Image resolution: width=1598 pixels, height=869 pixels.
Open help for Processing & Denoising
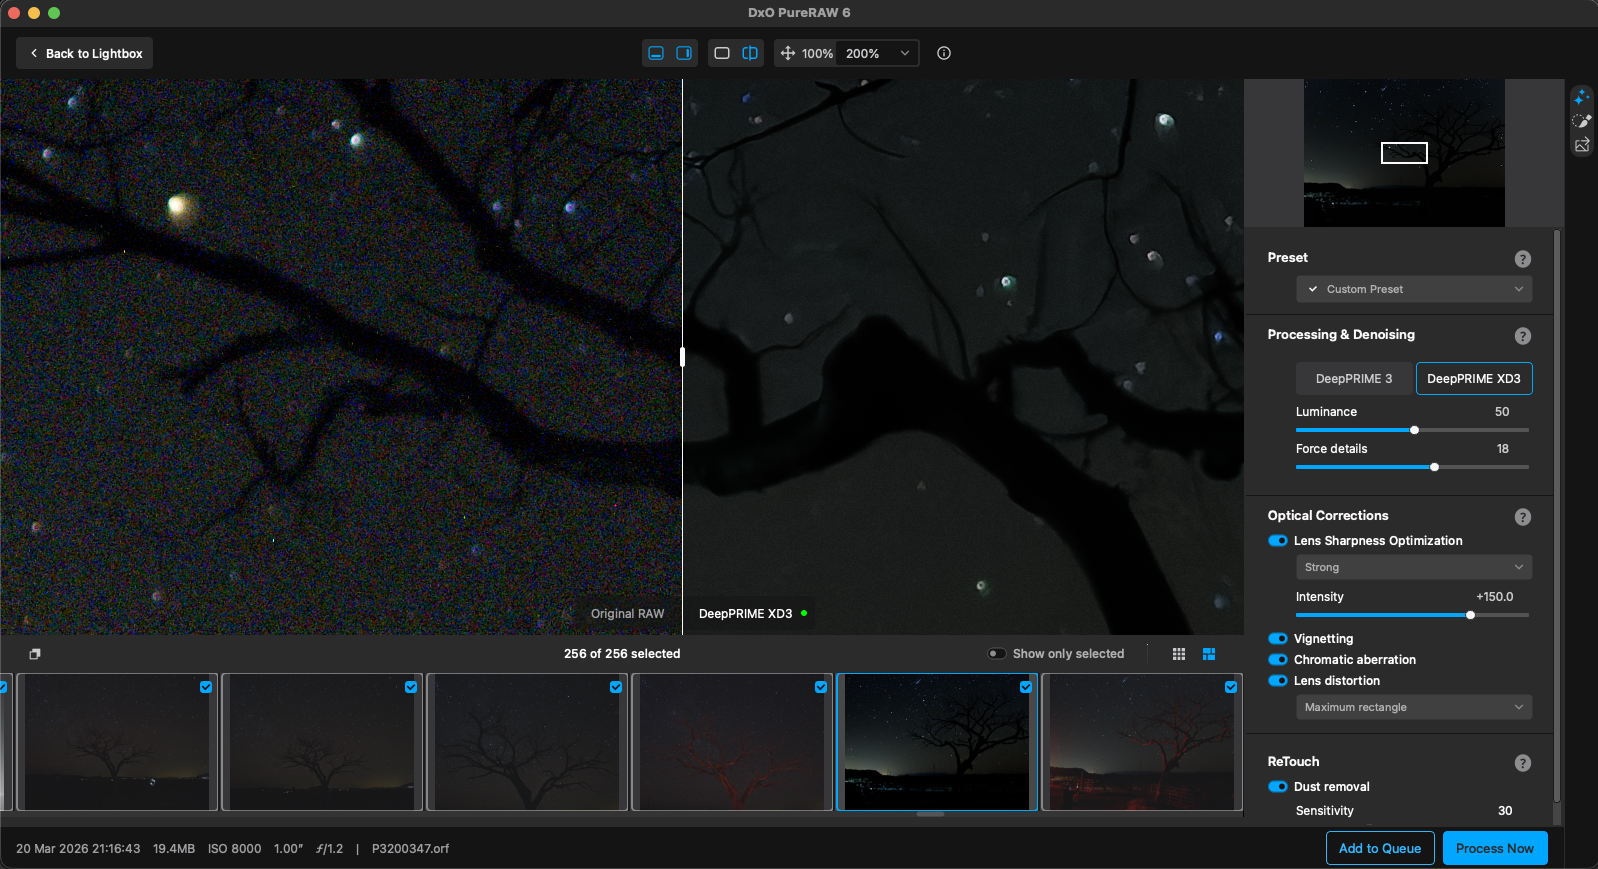1523,336
